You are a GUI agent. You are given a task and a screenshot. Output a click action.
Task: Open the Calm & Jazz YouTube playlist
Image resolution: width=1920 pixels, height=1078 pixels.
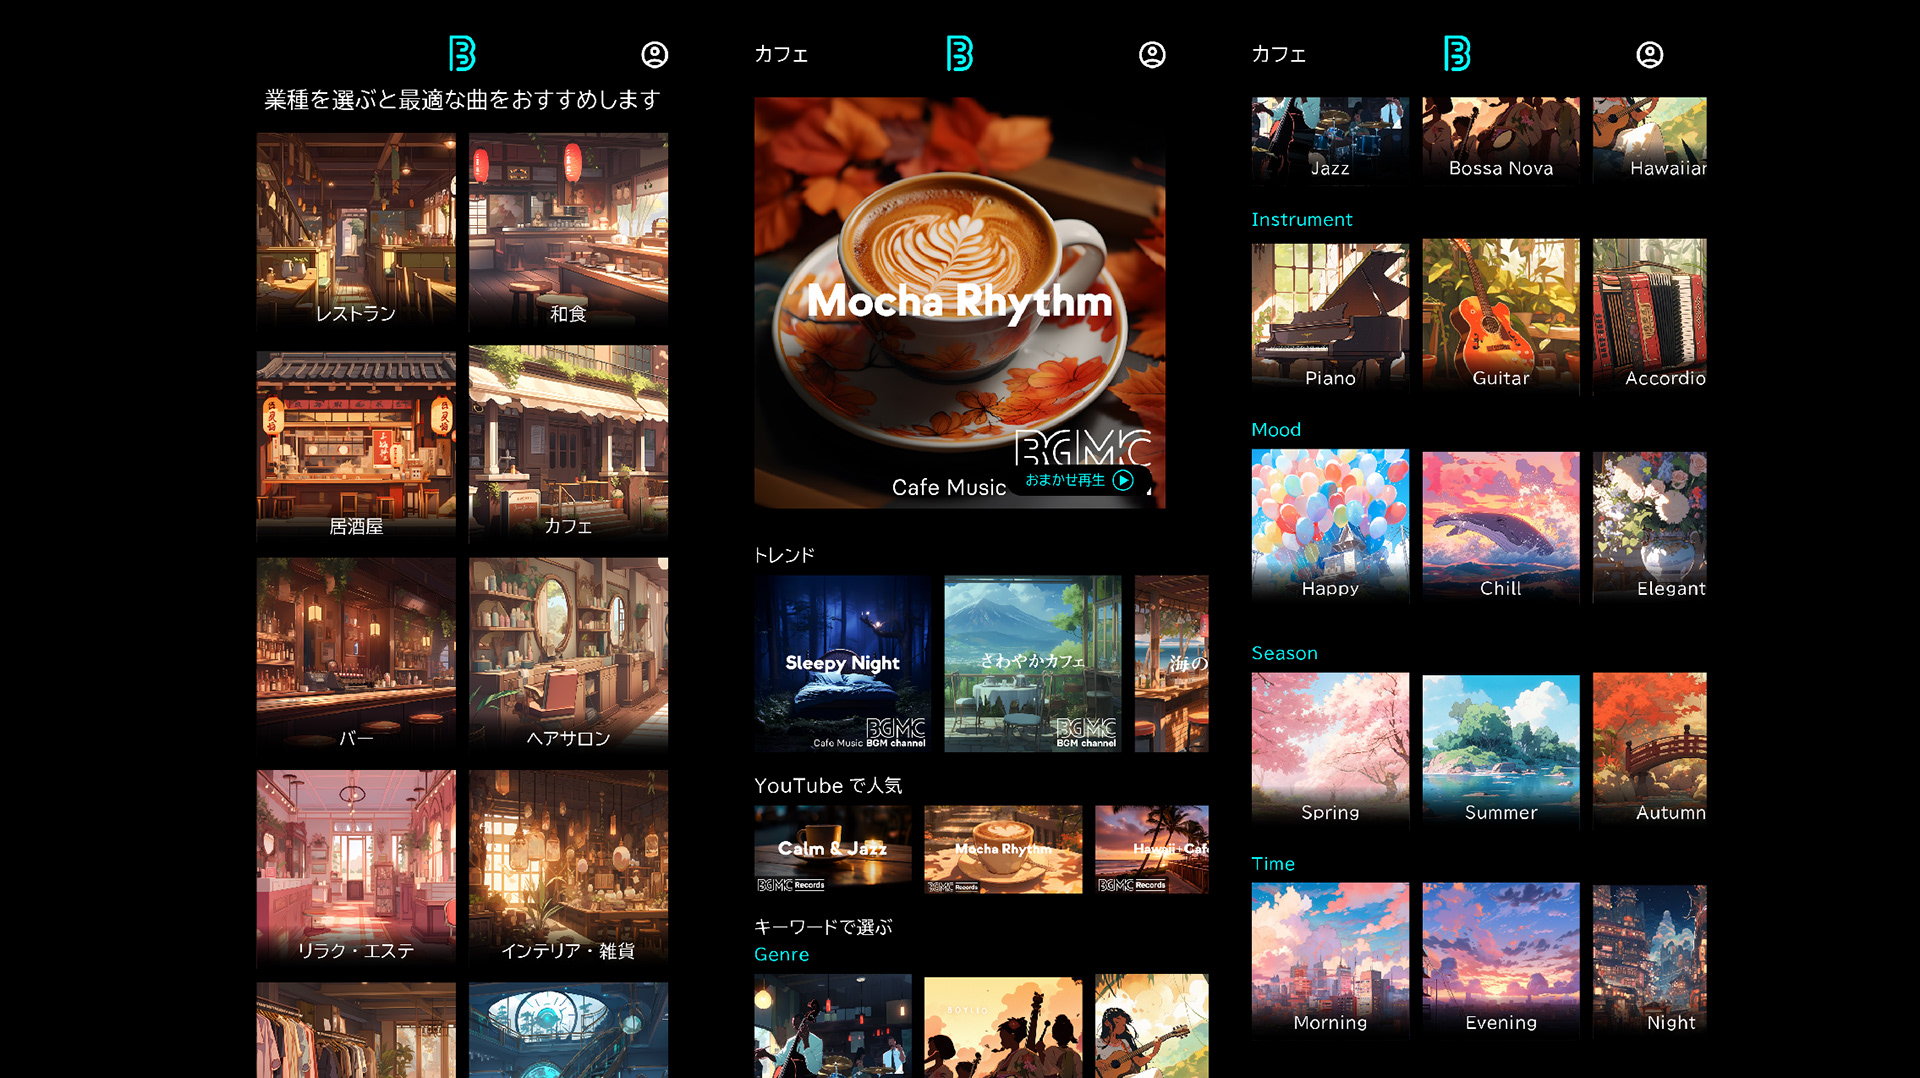click(833, 849)
